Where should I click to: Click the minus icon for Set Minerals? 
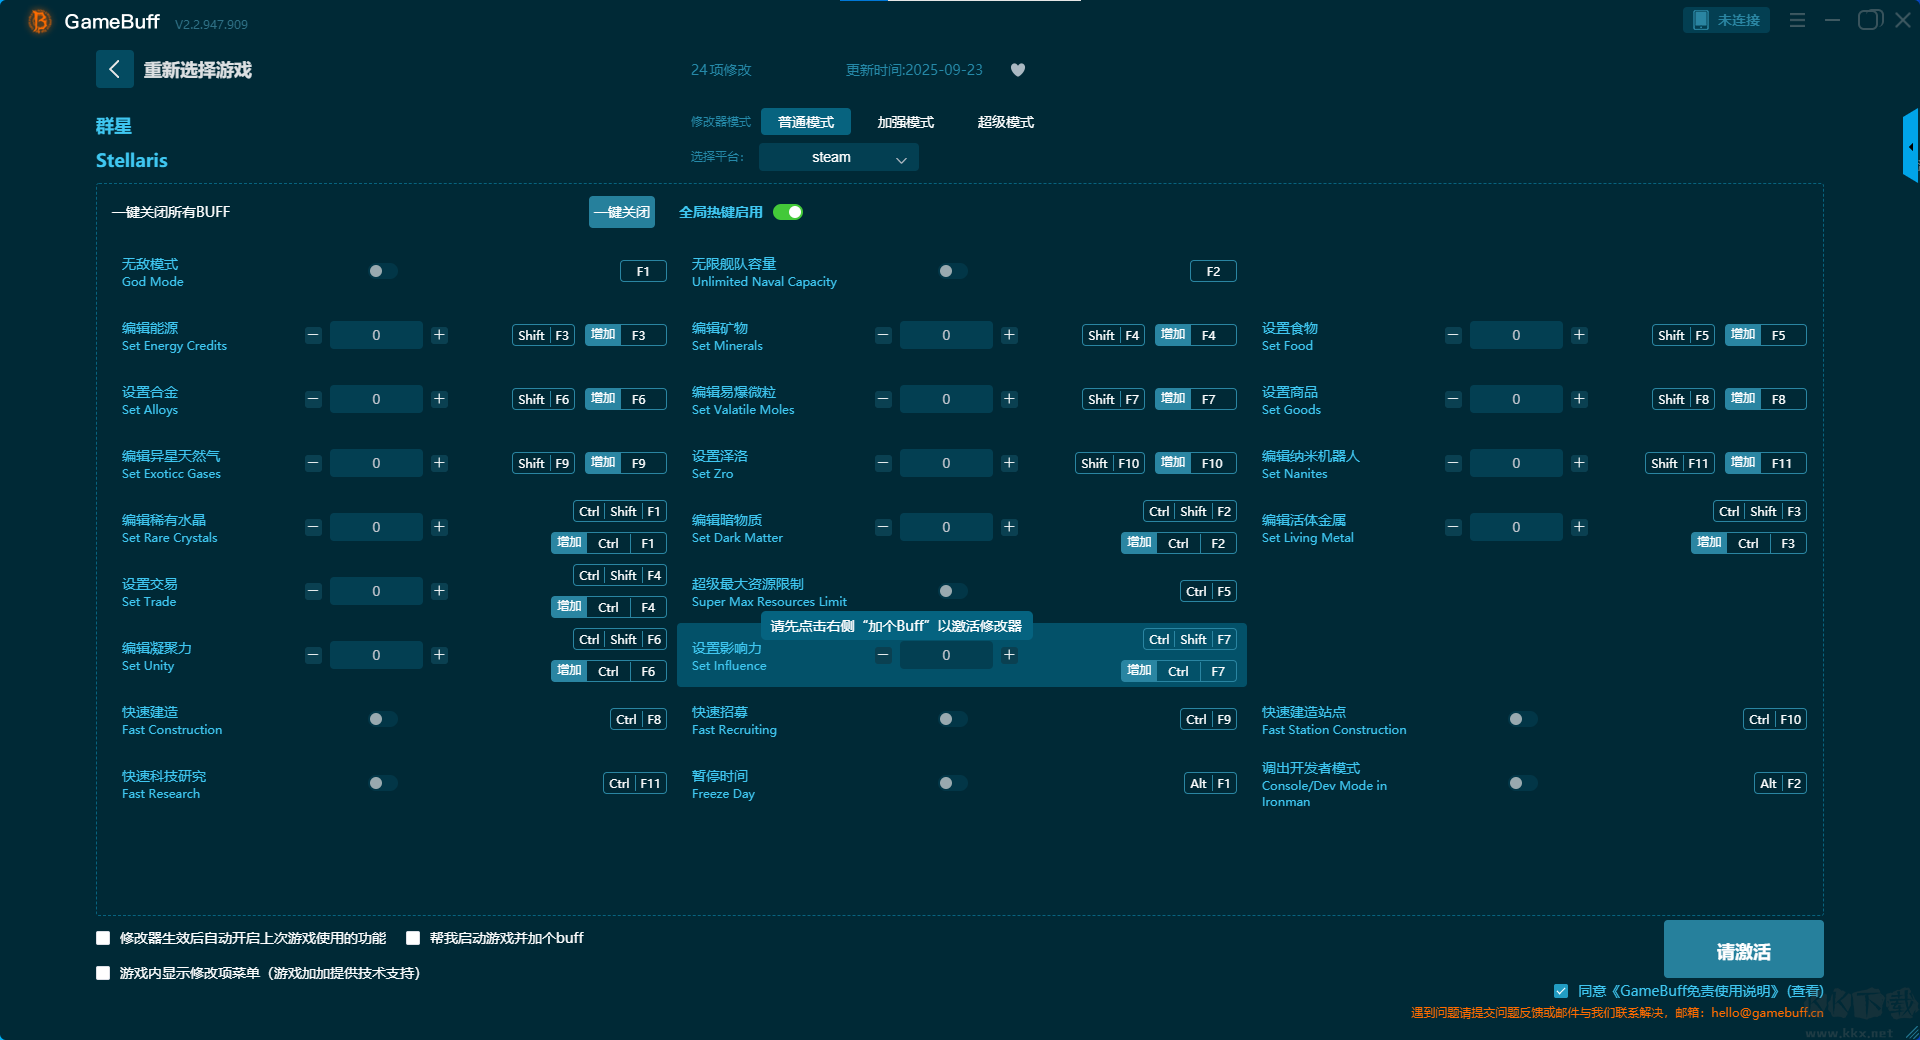point(883,335)
